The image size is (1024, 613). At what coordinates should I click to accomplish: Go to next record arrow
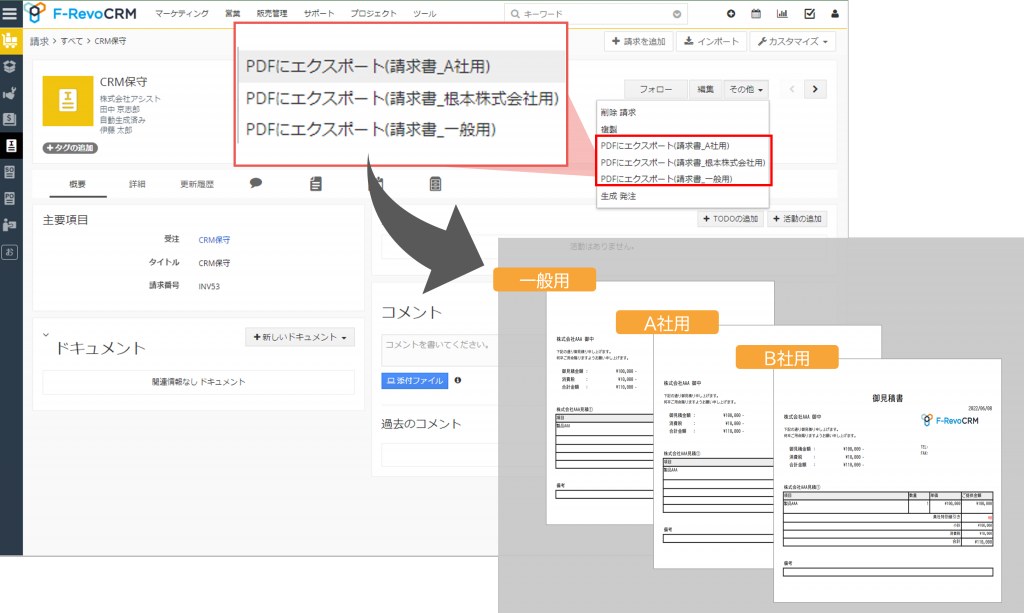tap(815, 89)
